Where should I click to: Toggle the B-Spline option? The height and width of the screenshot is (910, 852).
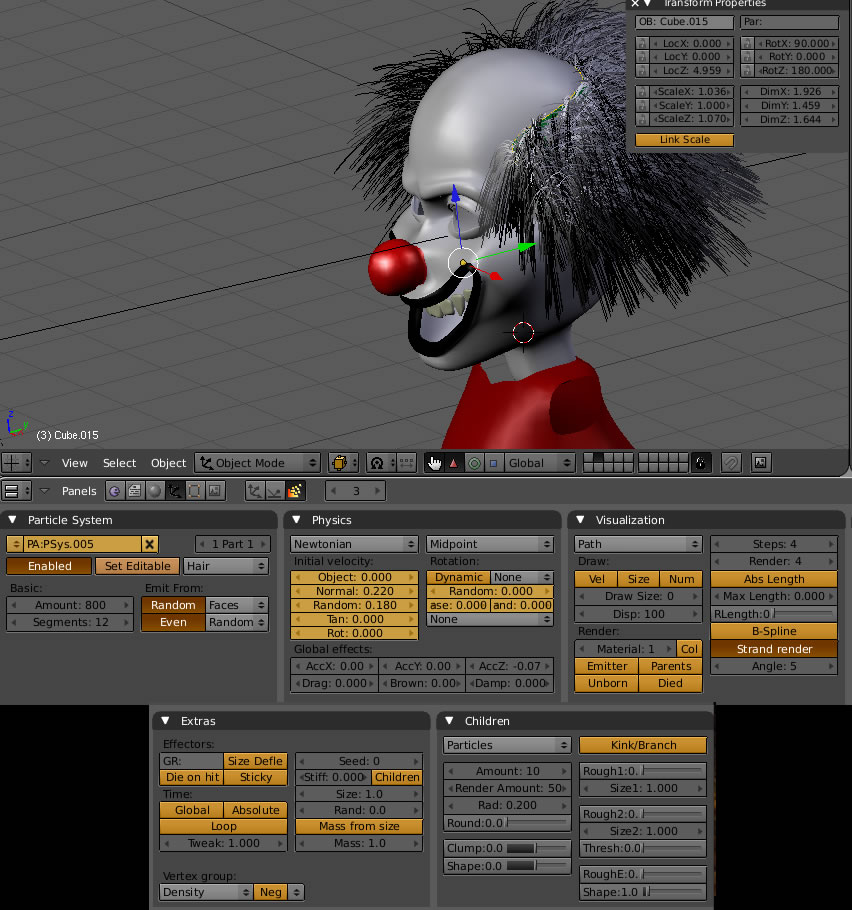coord(774,631)
